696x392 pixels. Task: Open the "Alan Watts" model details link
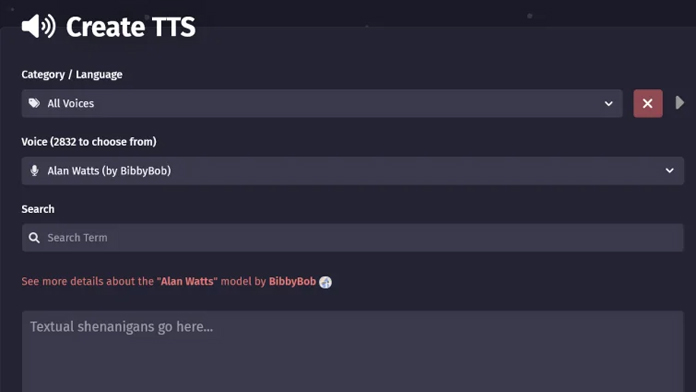pos(187,281)
